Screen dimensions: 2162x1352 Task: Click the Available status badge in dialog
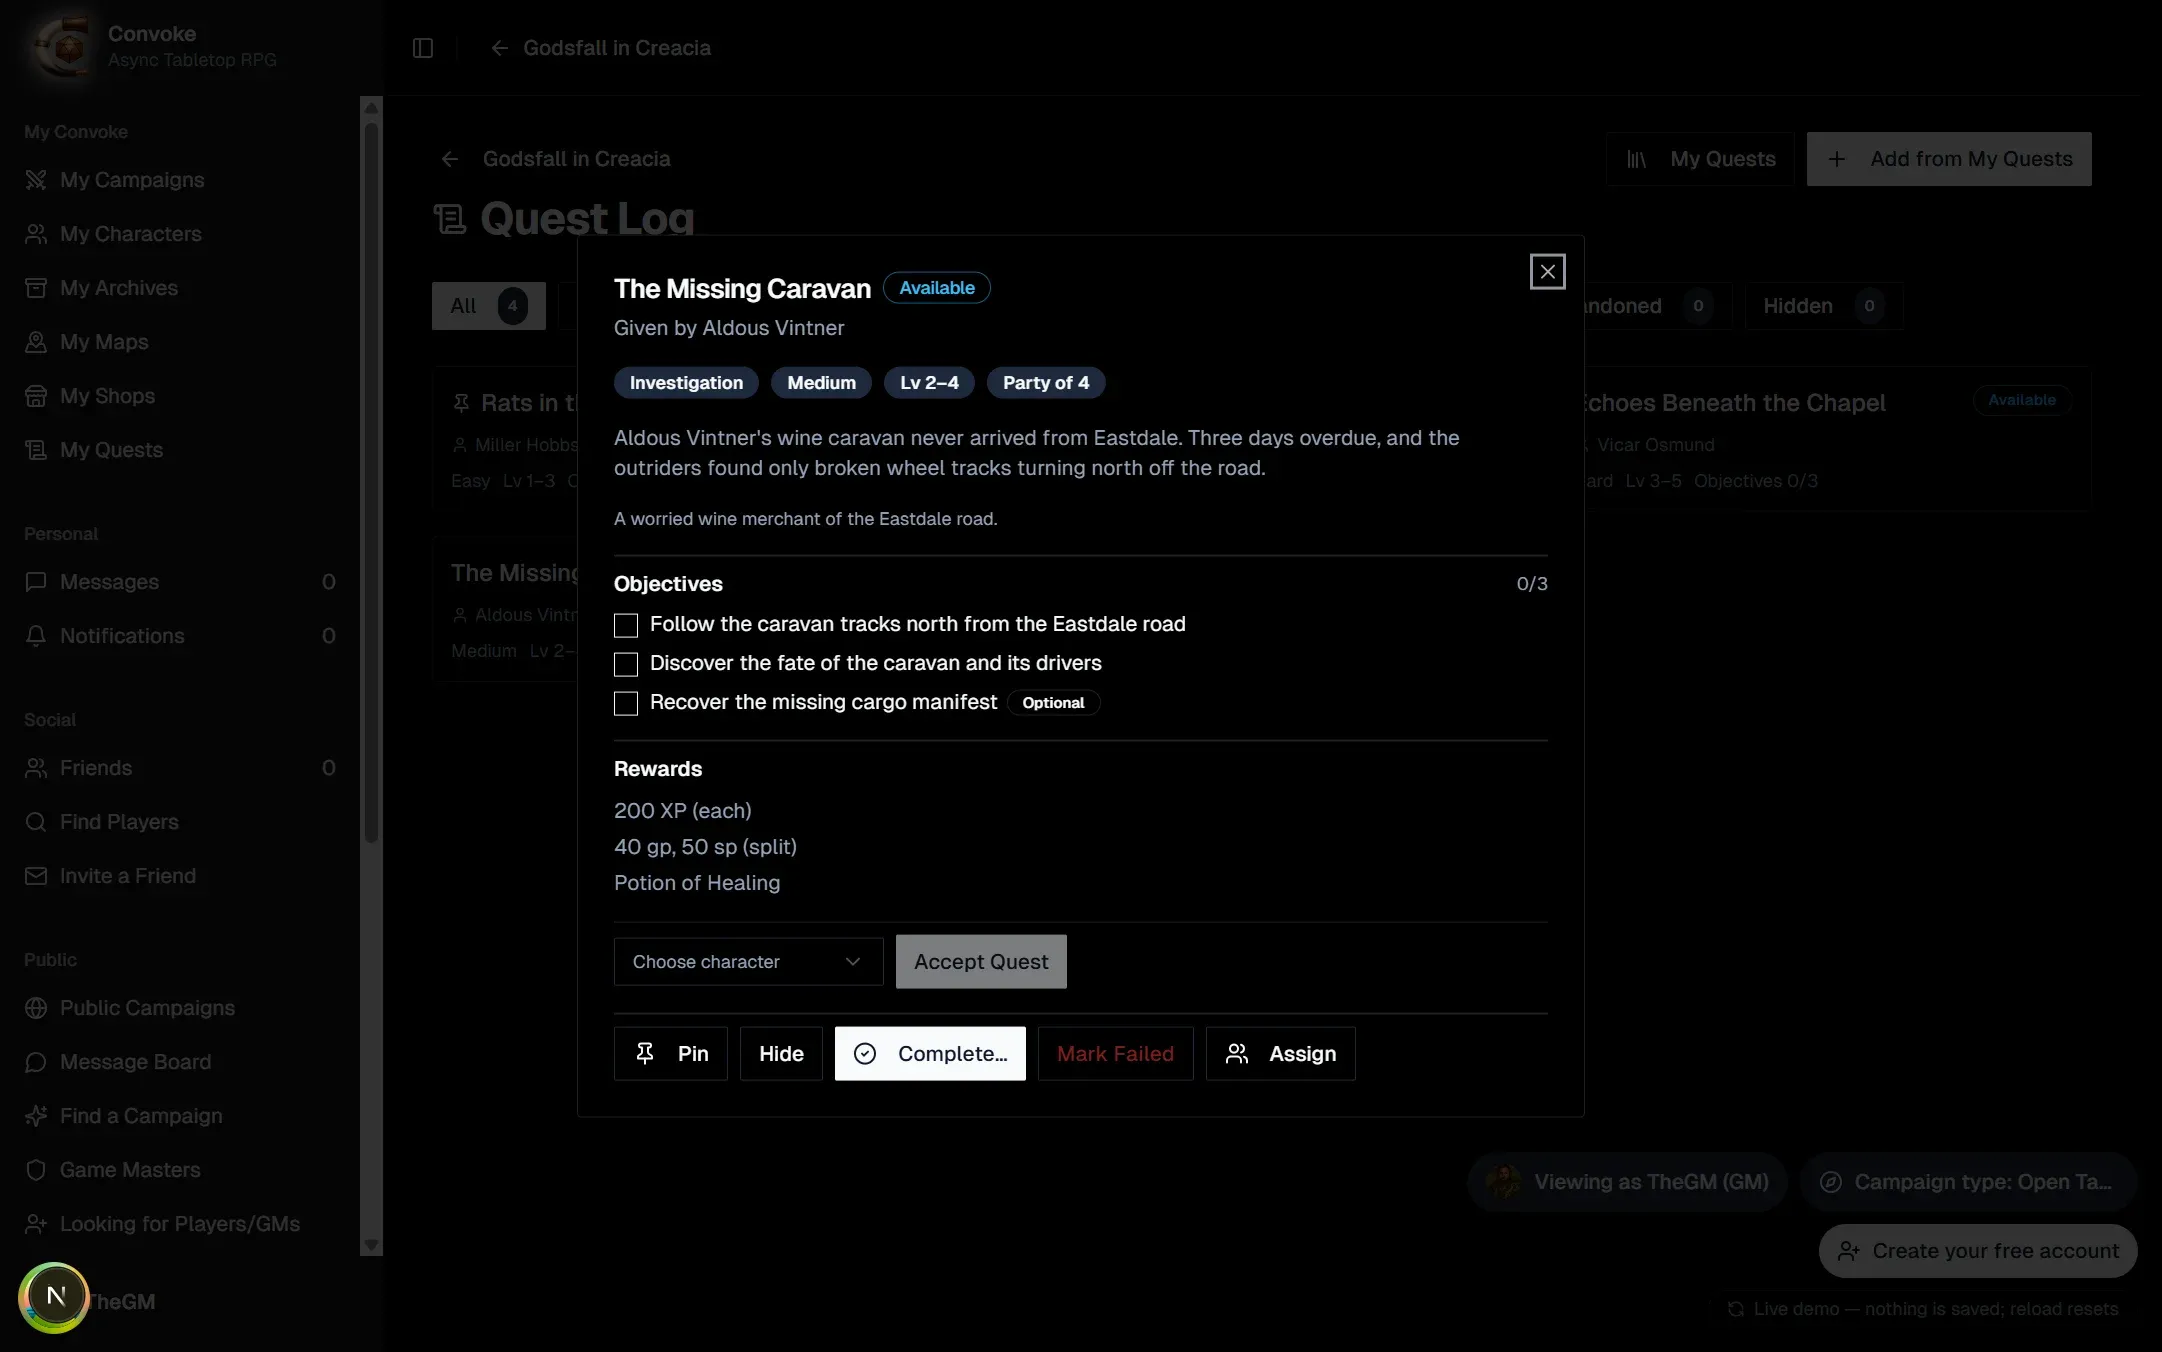937,288
